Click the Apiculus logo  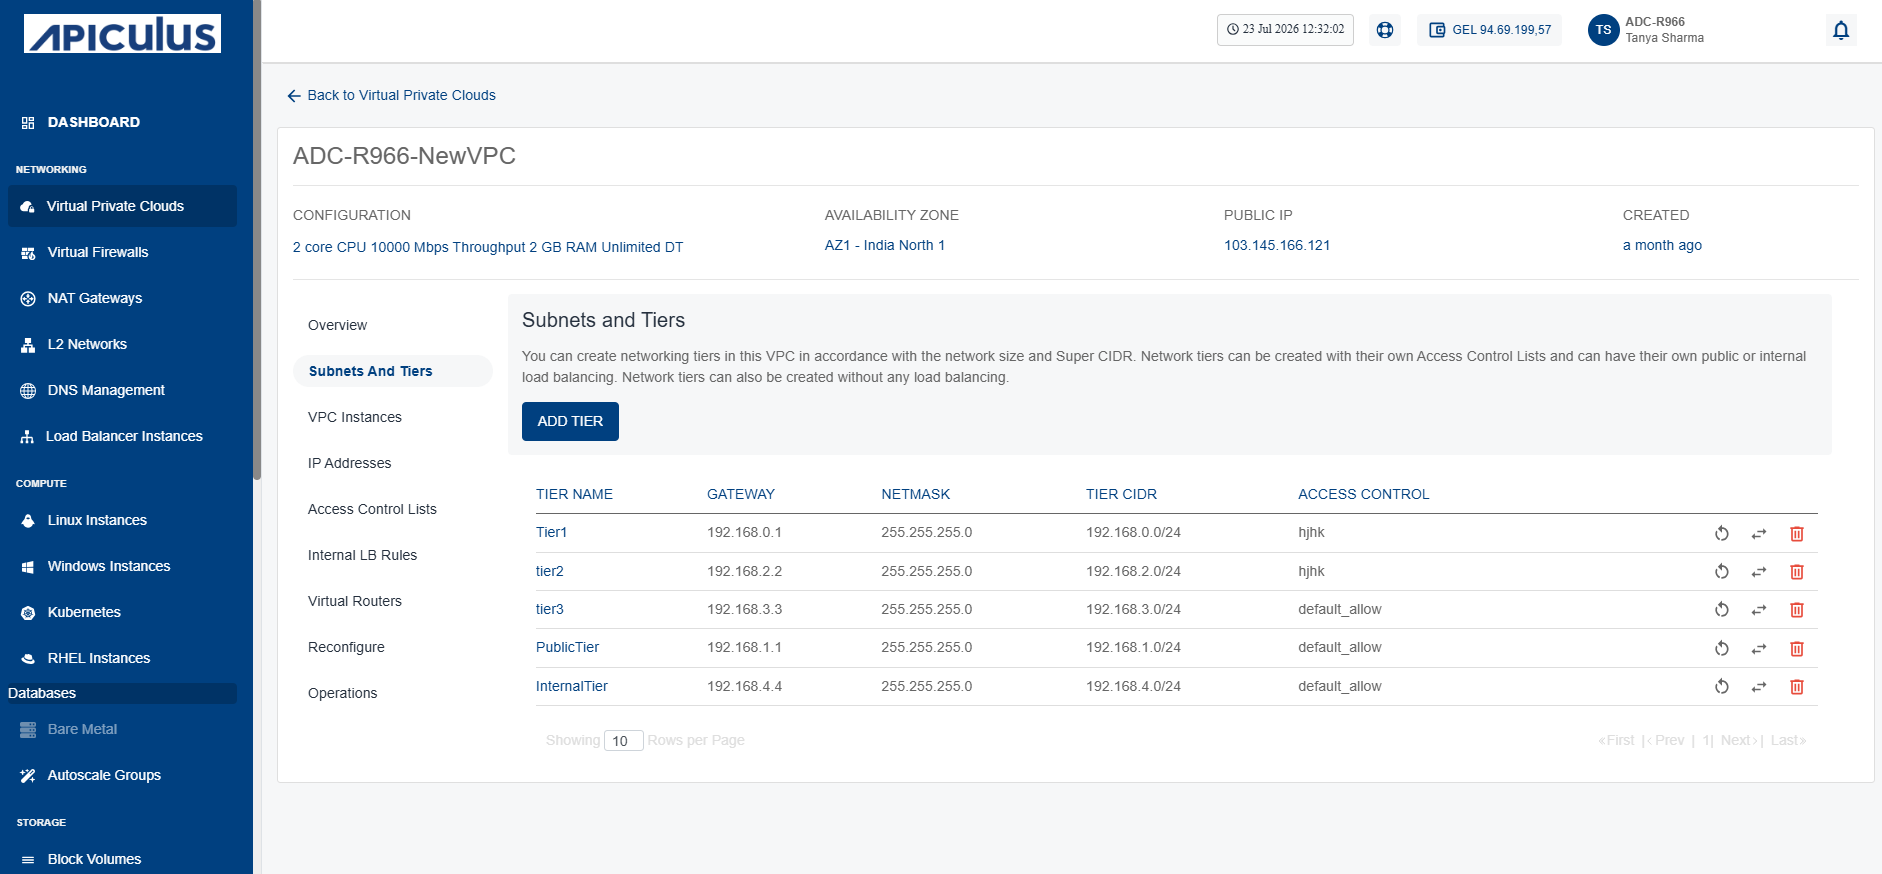[x=122, y=34]
